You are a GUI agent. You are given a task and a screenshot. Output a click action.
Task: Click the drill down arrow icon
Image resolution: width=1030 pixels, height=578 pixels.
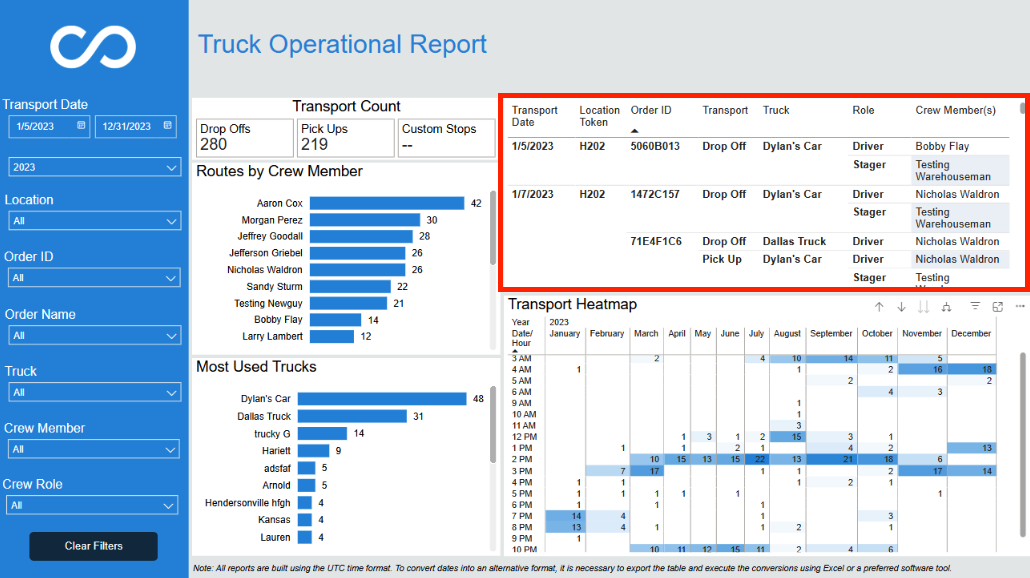click(x=901, y=307)
